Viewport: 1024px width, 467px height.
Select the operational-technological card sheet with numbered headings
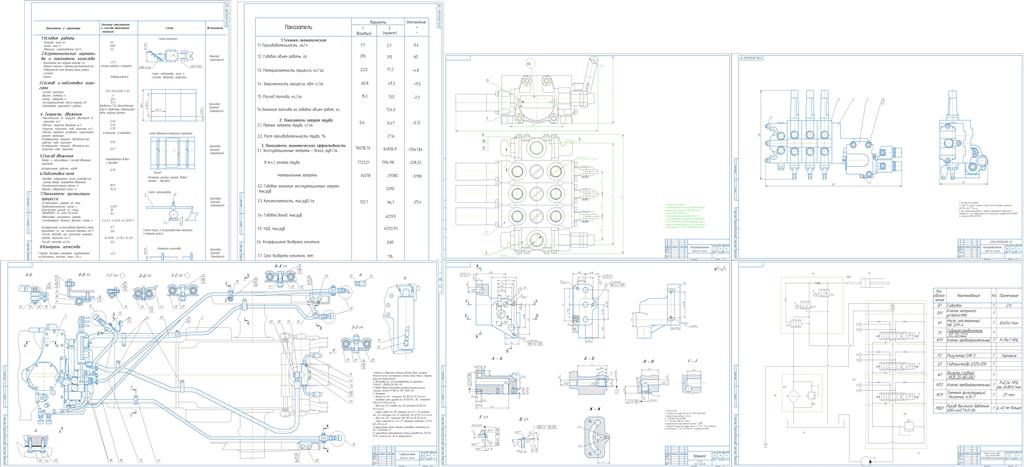coord(127,131)
